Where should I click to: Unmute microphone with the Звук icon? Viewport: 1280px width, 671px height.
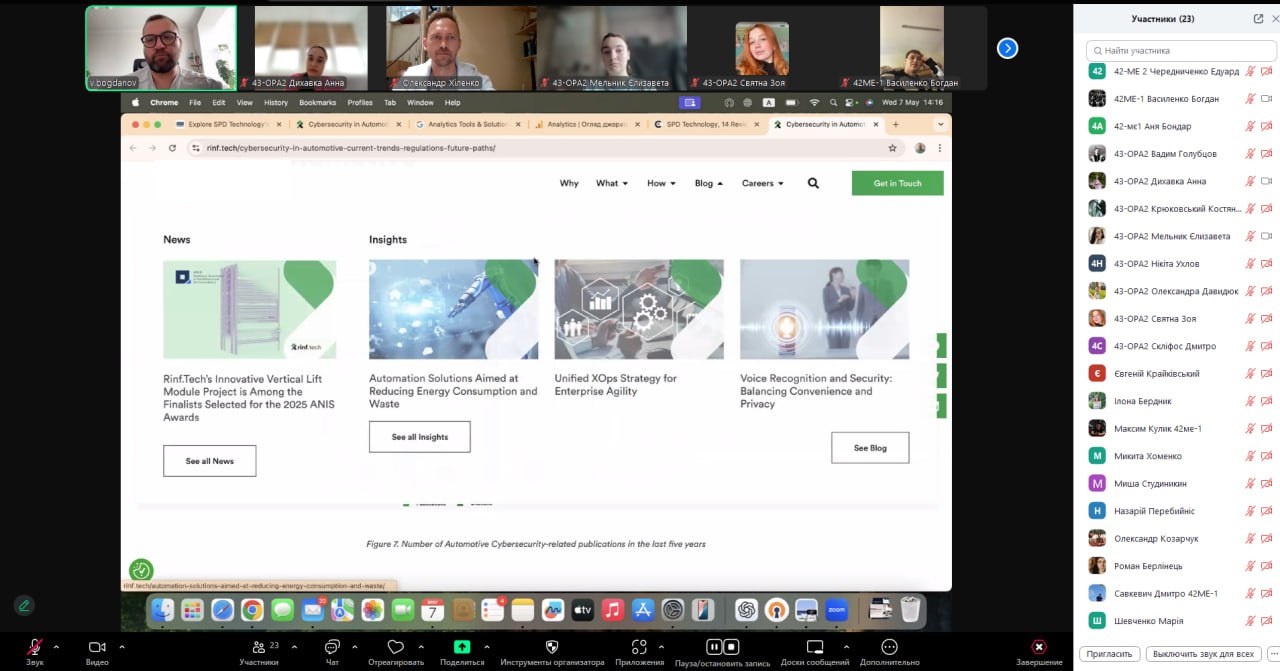(x=35, y=646)
